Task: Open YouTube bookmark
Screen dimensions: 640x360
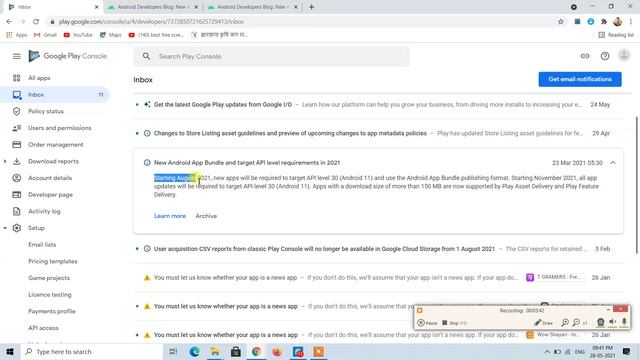Action: pyautogui.click(x=78, y=35)
